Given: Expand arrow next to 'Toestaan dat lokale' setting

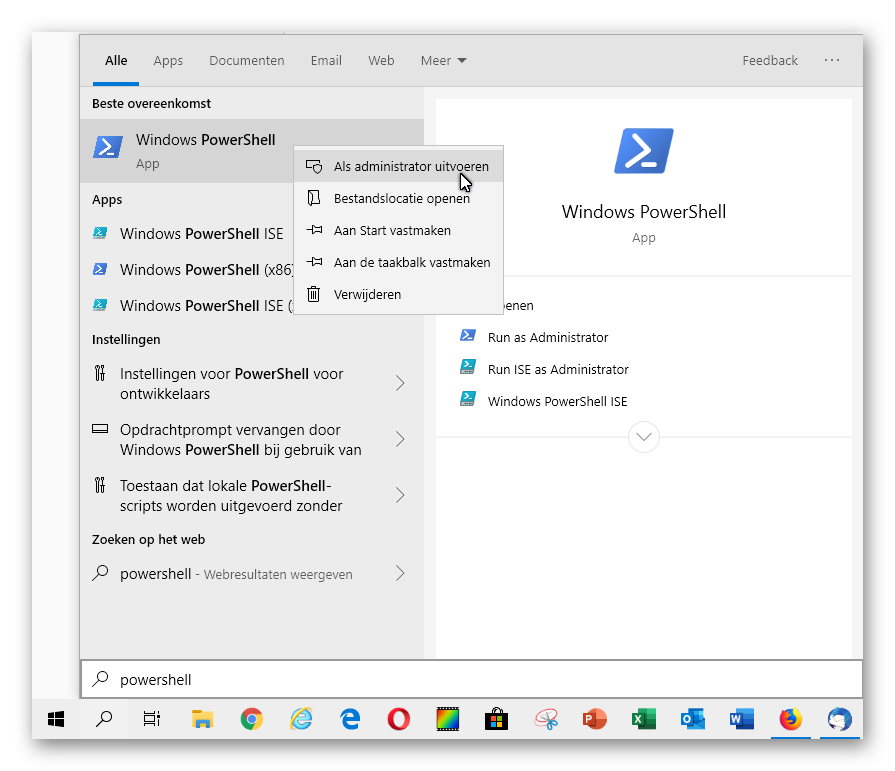Looking at the screenshot, I should pos(400,495).
